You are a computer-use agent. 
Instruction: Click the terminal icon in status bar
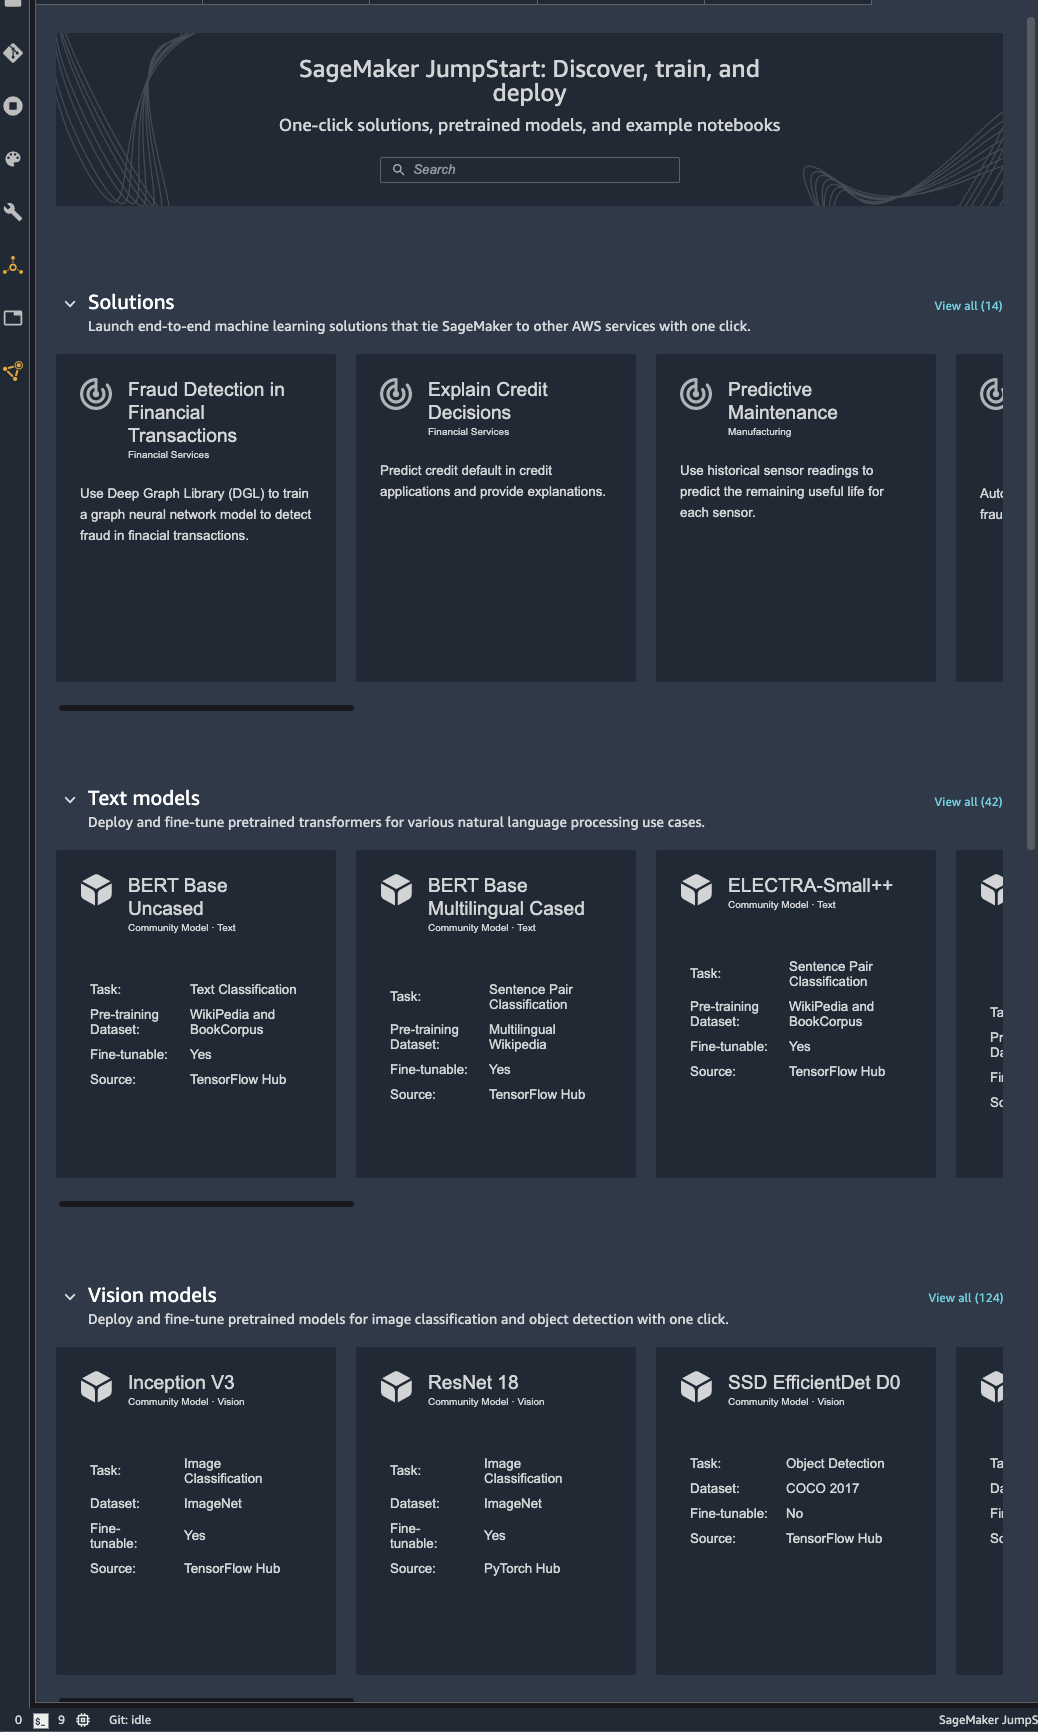40,1720
